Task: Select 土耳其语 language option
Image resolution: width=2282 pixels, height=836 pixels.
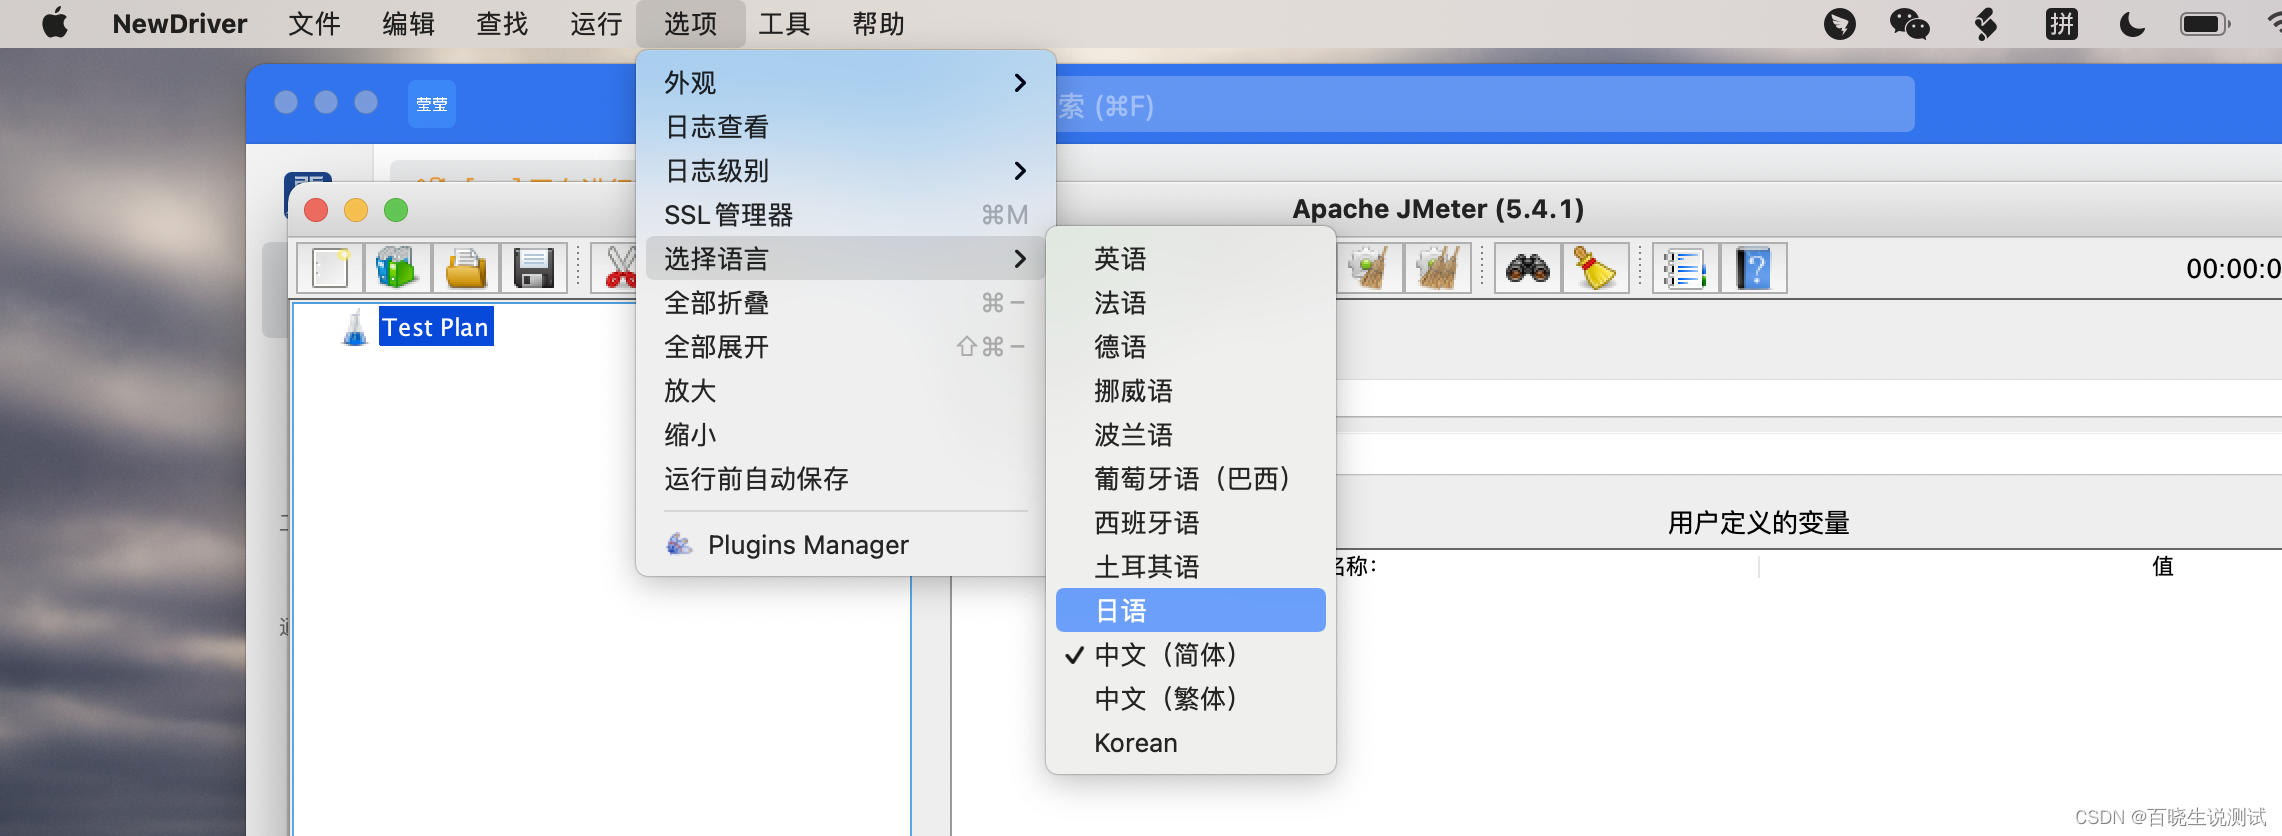Action: (x=1190, y=566)
